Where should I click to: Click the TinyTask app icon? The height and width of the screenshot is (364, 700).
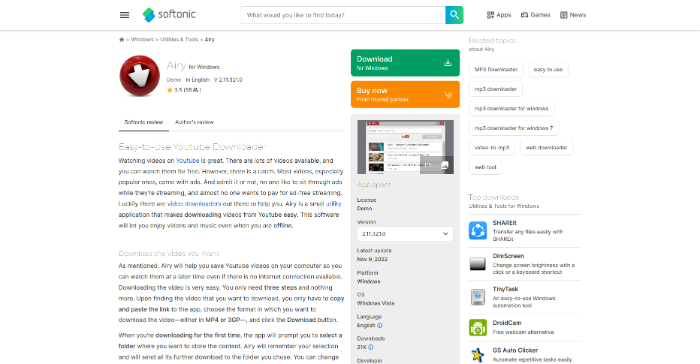pos(478,297)
